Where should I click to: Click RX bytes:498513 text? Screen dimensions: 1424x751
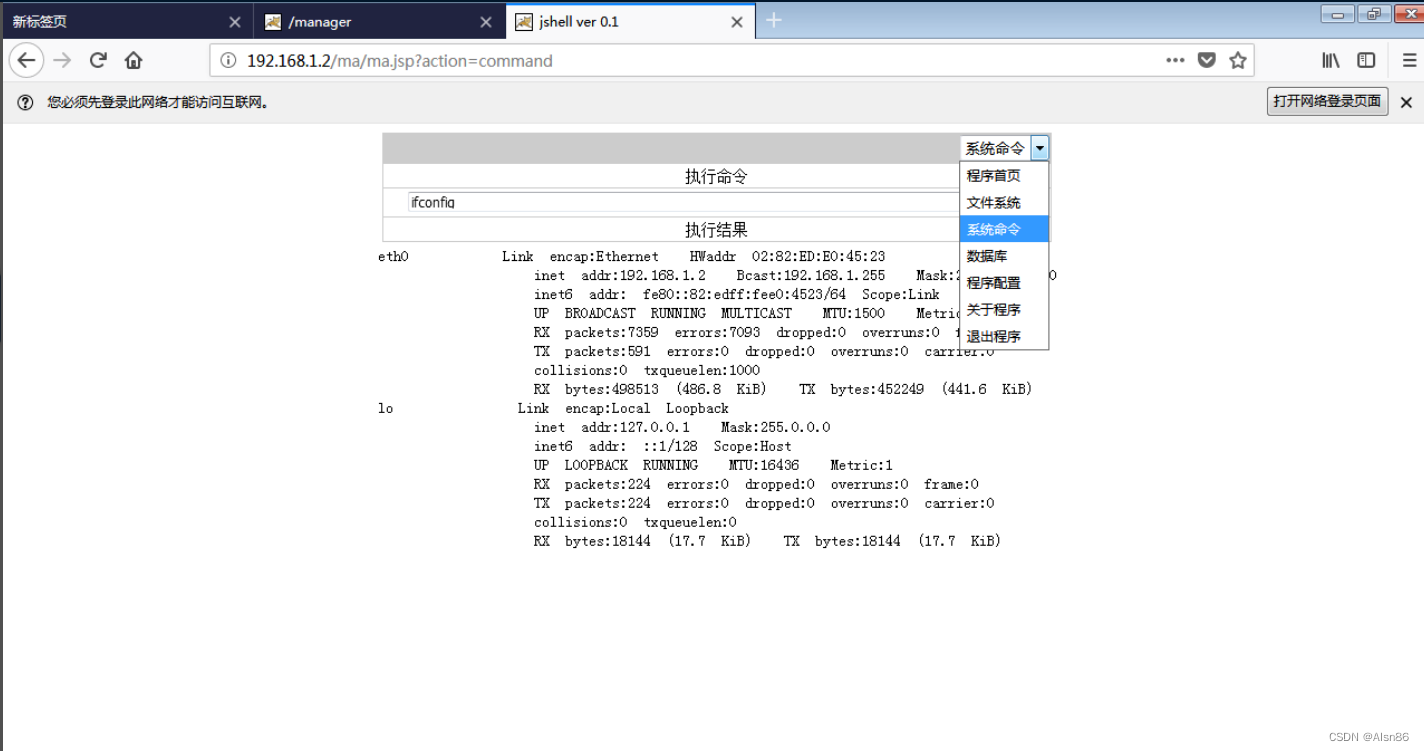[597, 390]
